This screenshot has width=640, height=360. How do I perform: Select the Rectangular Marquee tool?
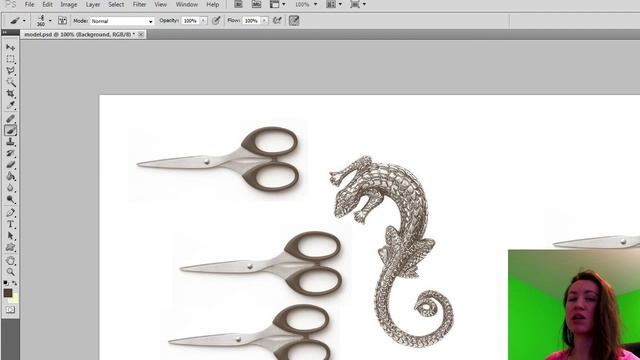tap(10, 59)
